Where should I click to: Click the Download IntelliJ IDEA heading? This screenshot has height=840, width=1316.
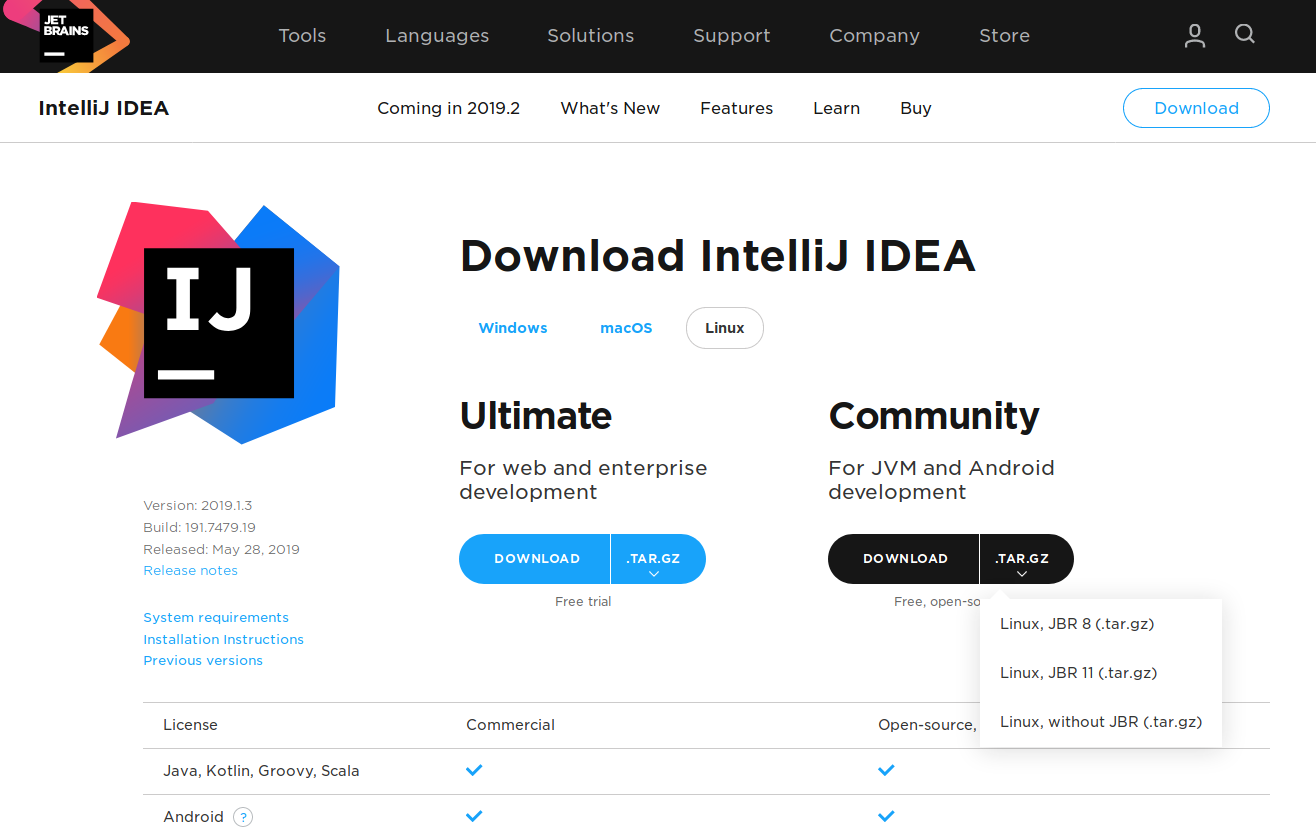click(x=717, y=256)
